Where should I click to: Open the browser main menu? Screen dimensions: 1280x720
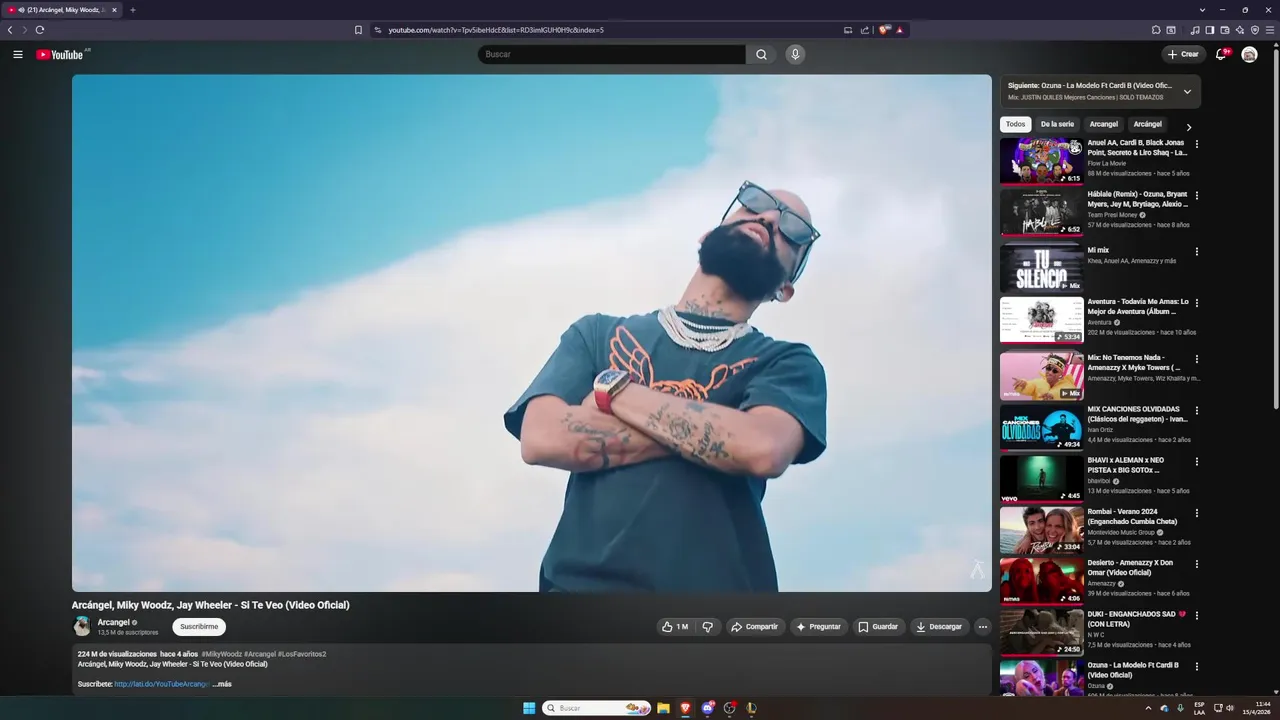click(x=1270, y=30)
